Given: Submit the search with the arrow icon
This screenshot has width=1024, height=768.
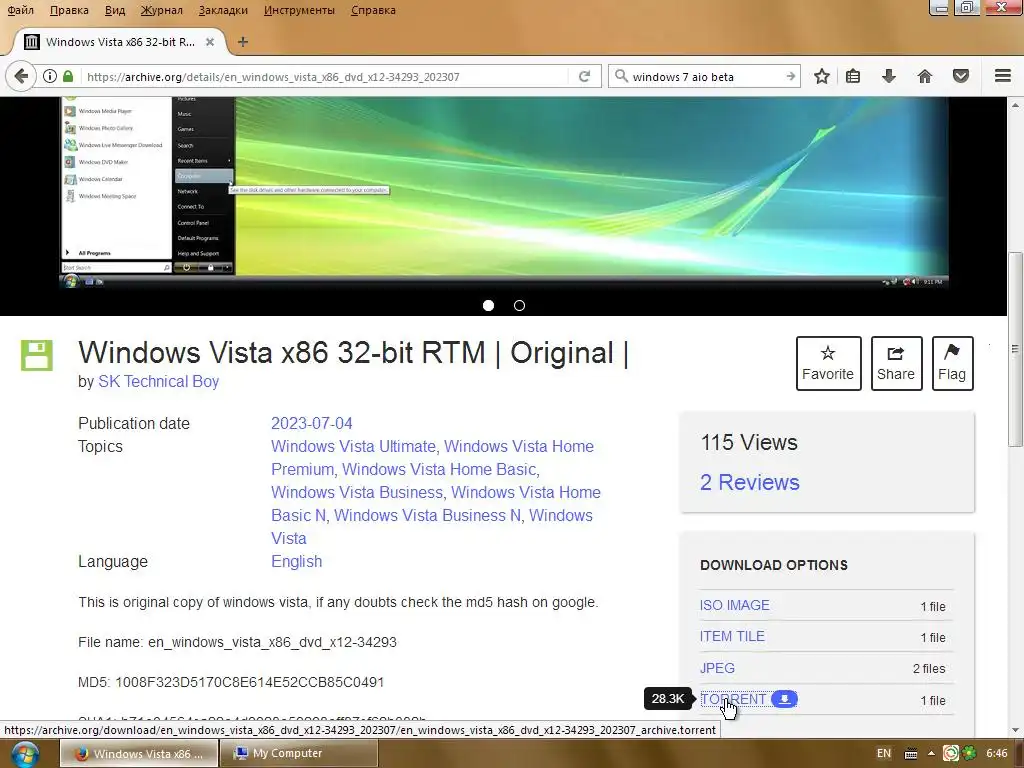Looking at the screenshot, I should point(790,76).
